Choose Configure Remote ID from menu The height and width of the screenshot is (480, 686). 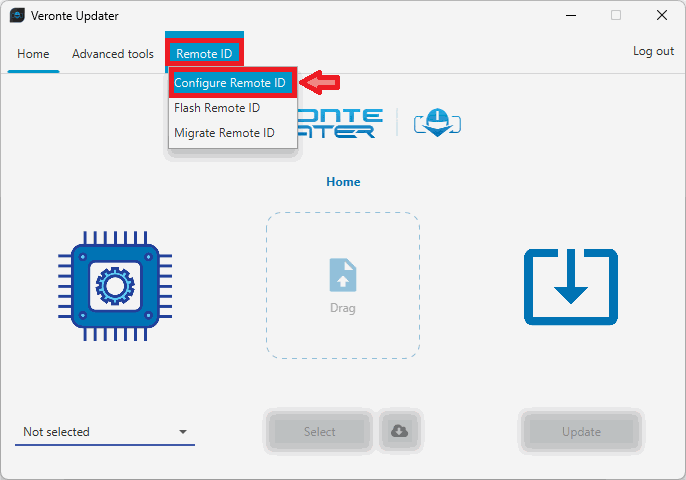click(x=230, y=83)
